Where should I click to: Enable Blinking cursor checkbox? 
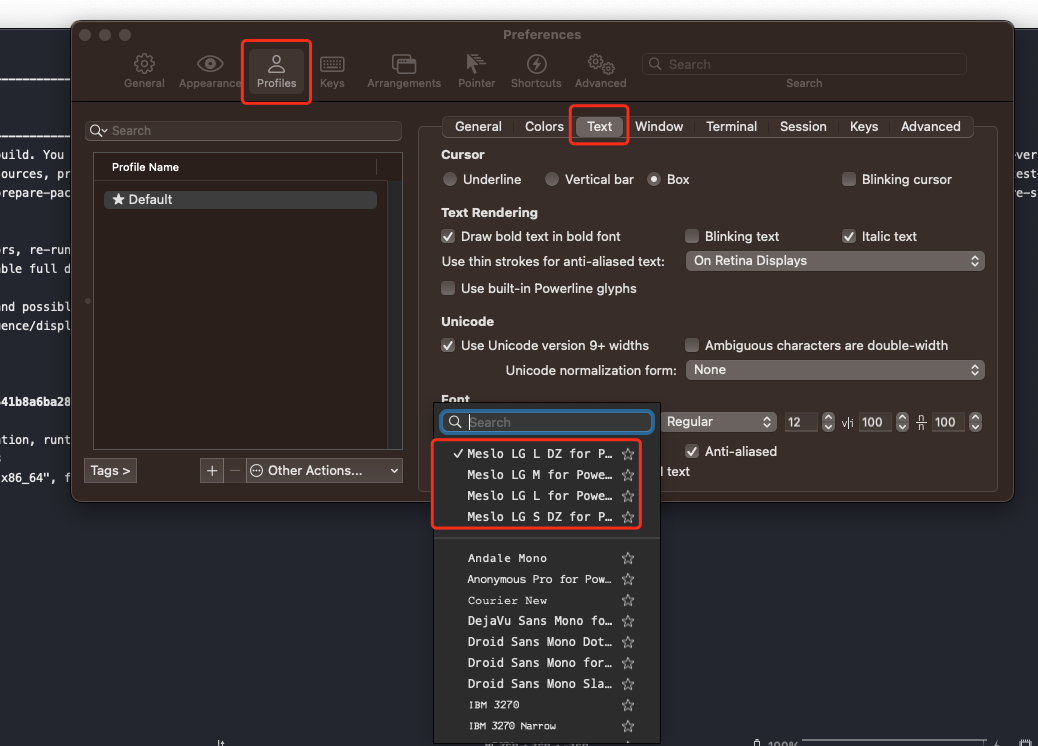coord(849,180)
